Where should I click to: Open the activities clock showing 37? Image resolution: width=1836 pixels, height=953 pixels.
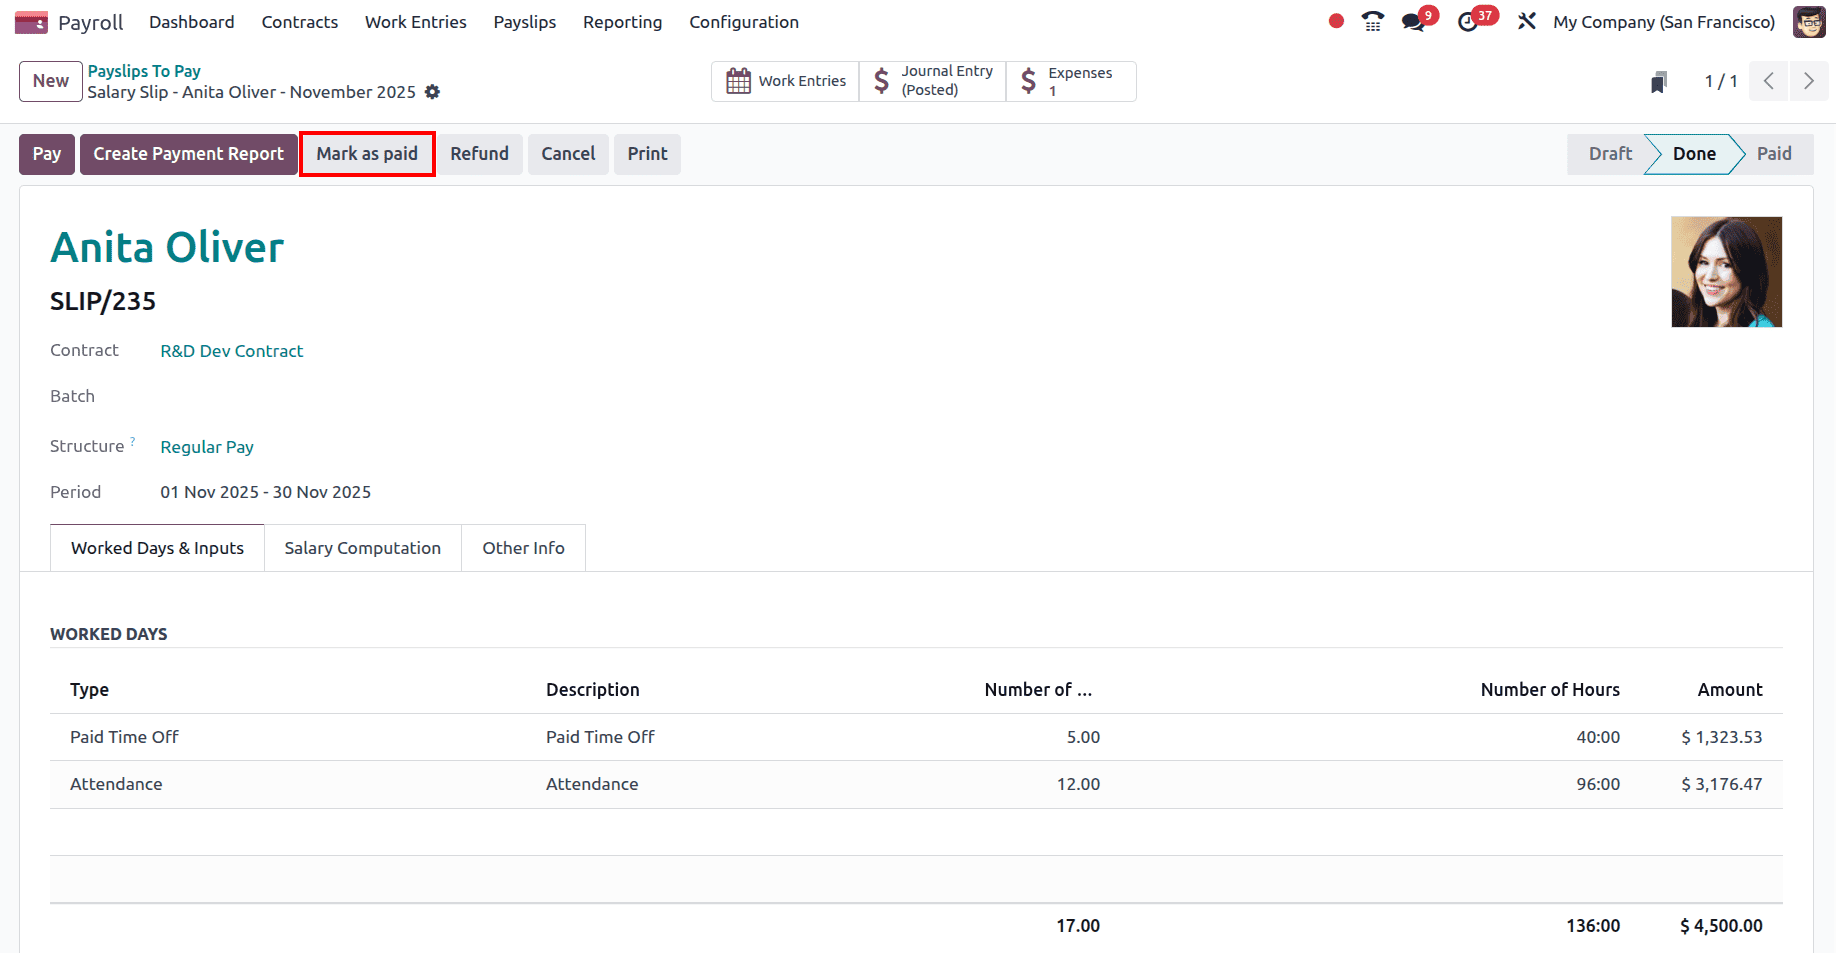(1466, 22)
